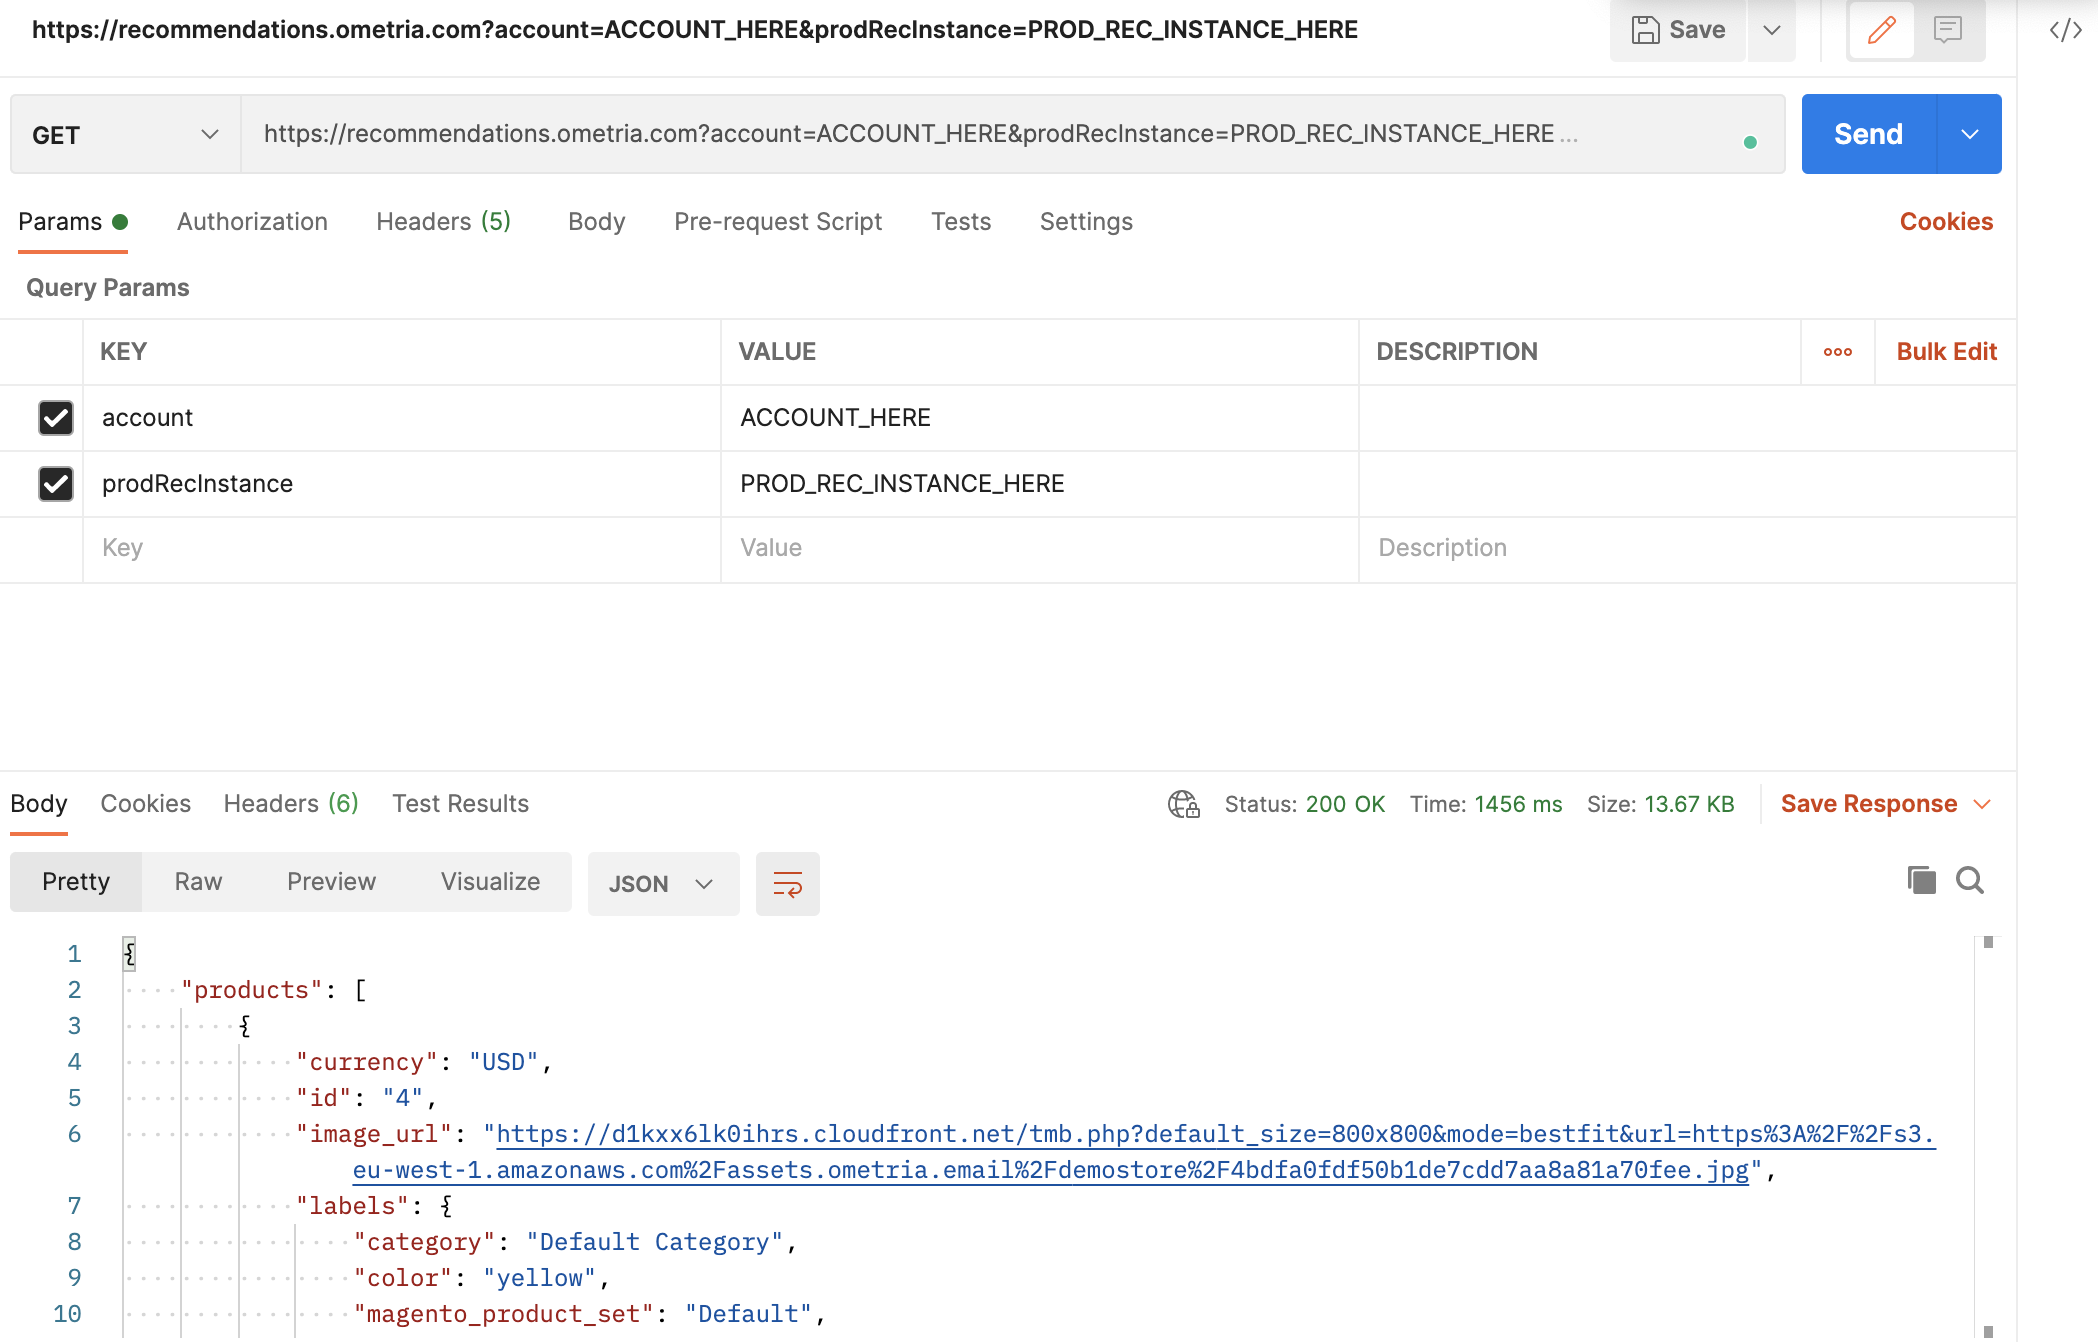Screen dimensions: 2098x1342
Task: Open the GET method dropdown
Action: tap(125, 134)
